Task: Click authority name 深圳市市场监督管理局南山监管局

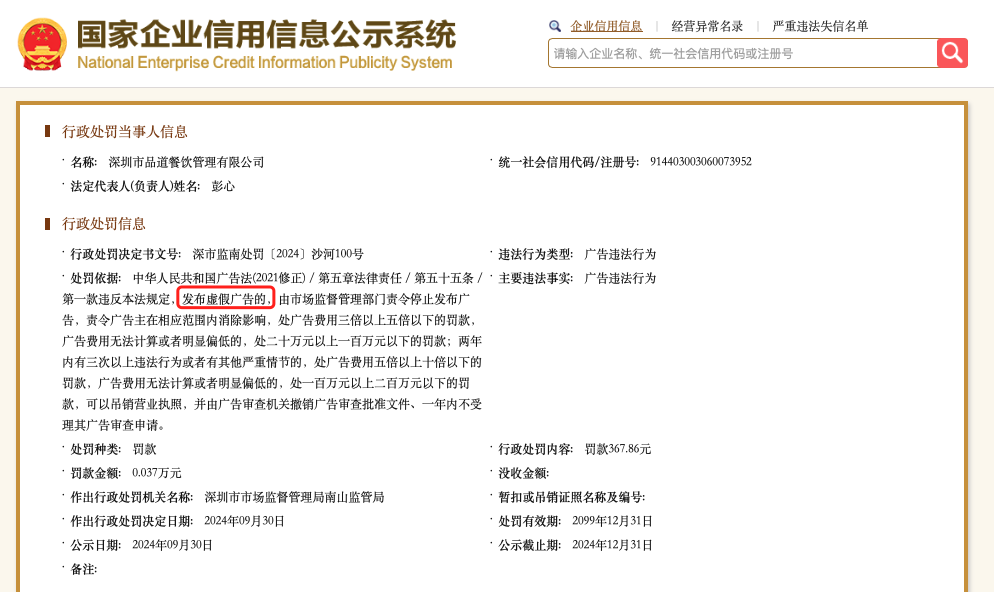Action: (294, 498)
